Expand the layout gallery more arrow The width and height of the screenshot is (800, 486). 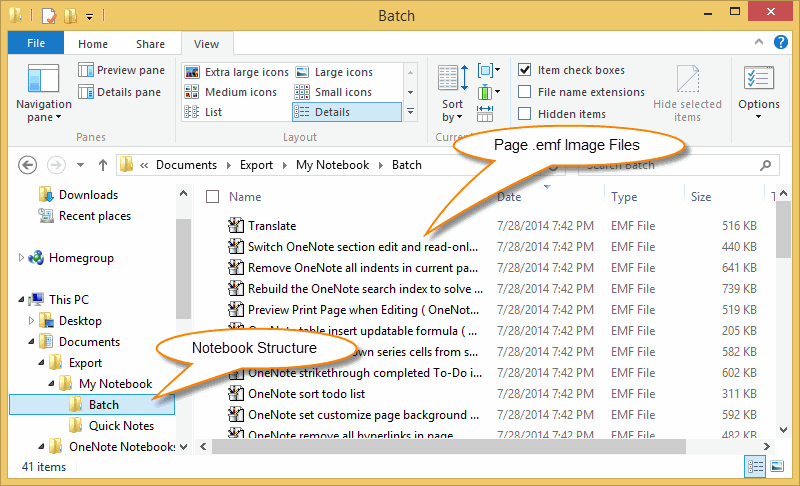pos(411,112)
